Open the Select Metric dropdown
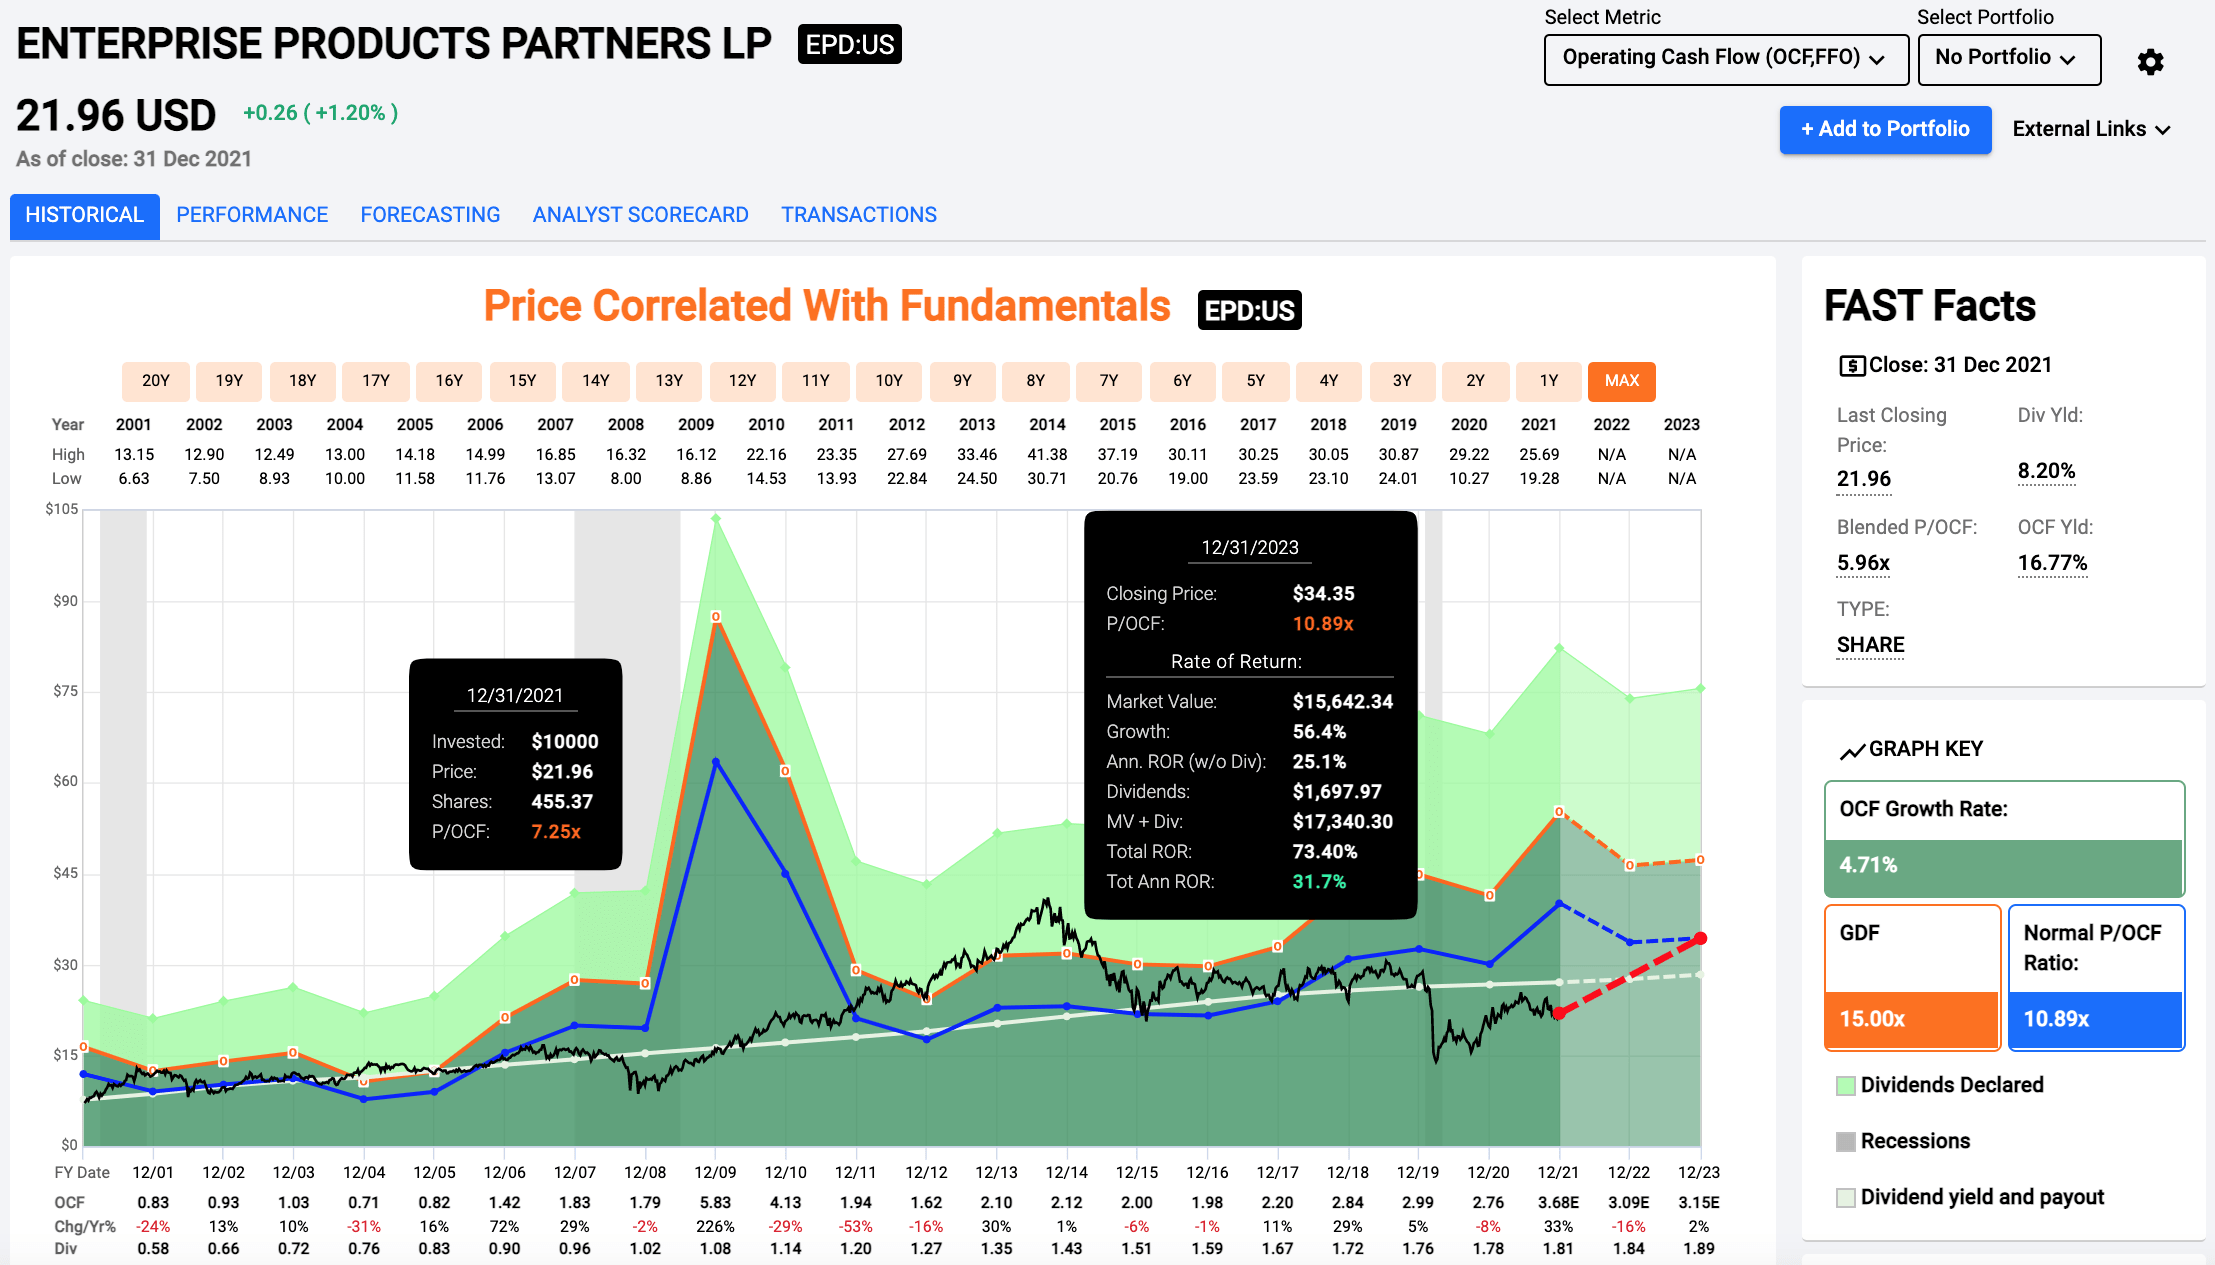The height and width of the screenshot is (1265, 2215). (1726, 59)
